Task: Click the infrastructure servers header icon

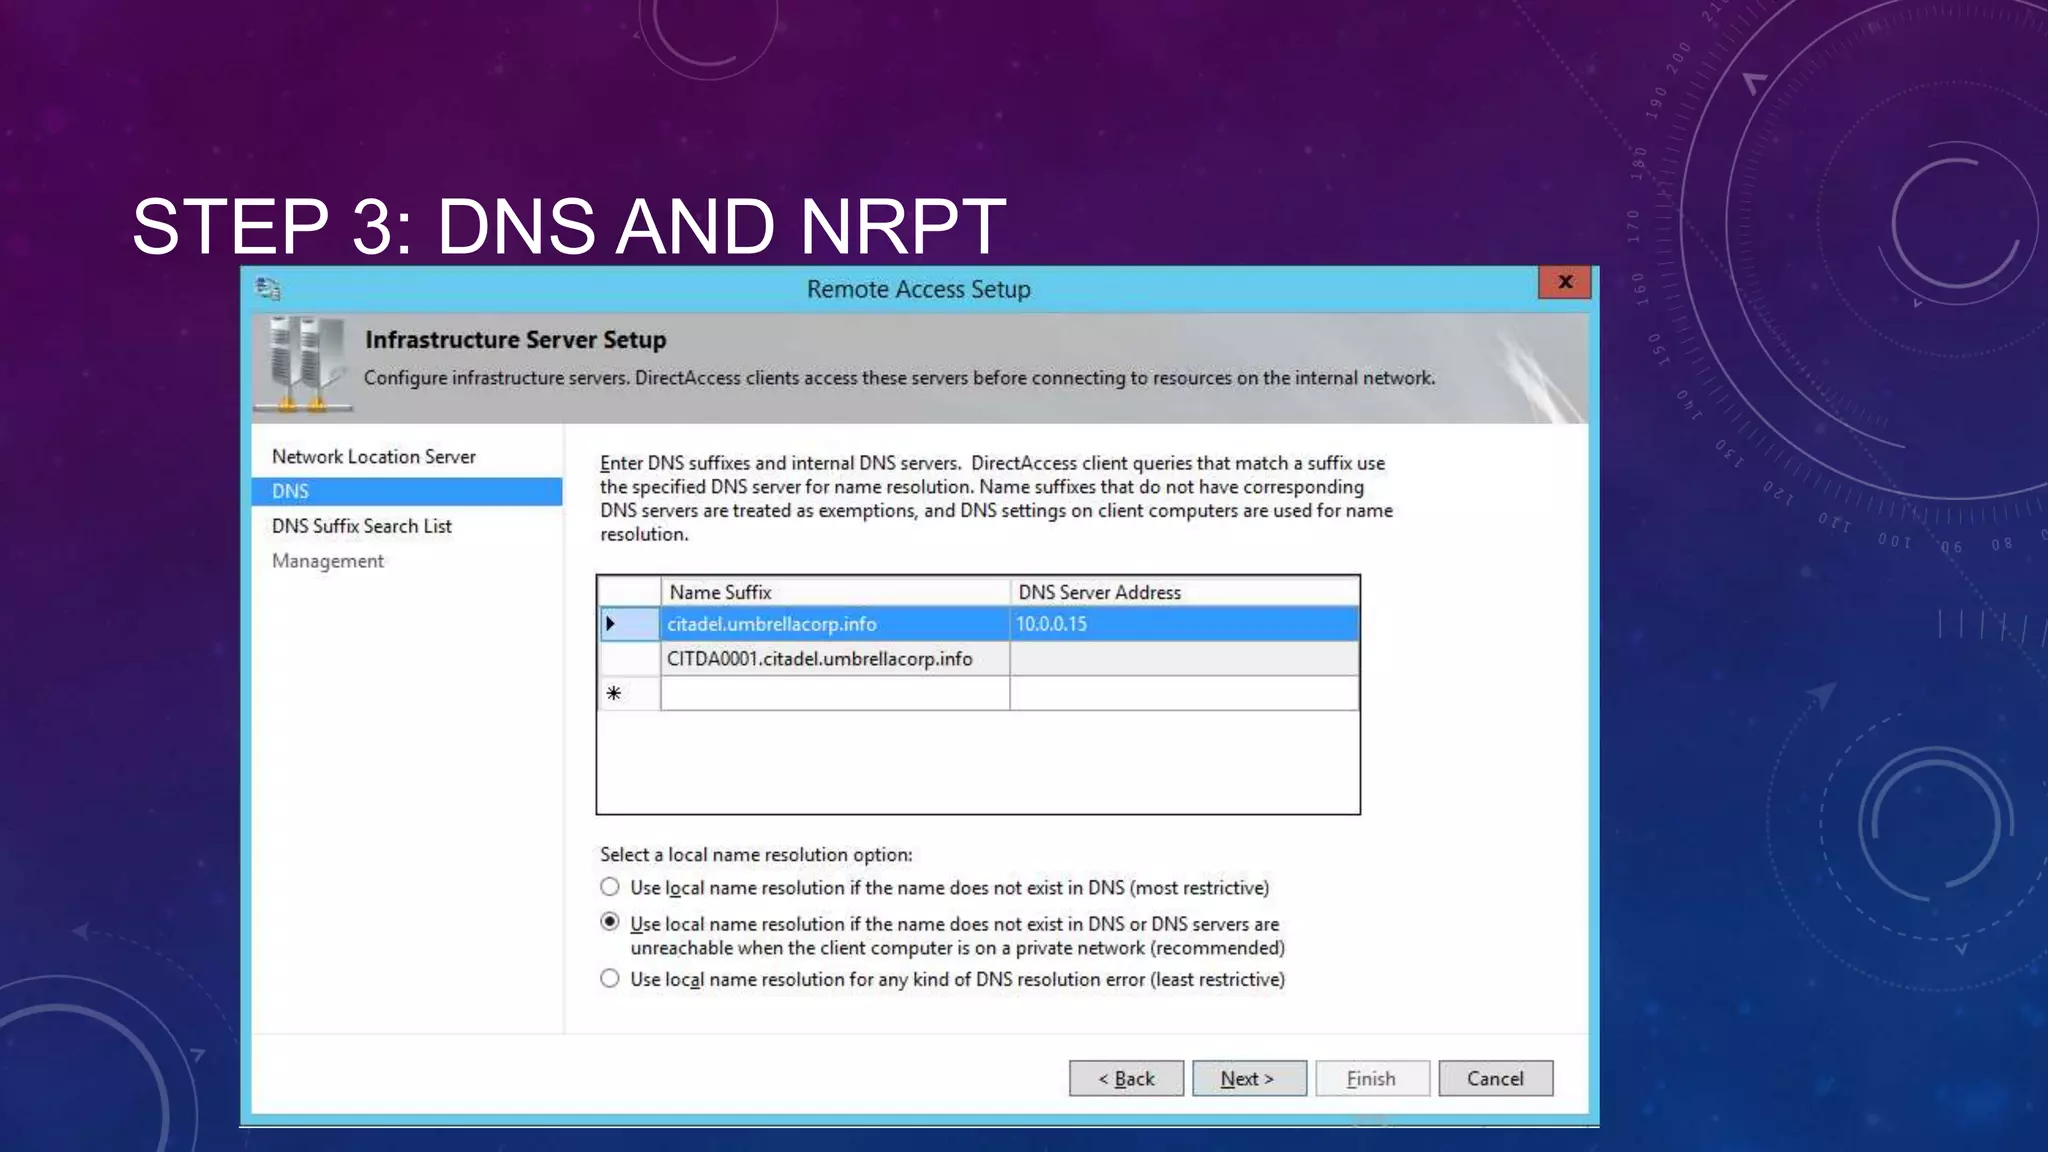Action: click(304, 365)
